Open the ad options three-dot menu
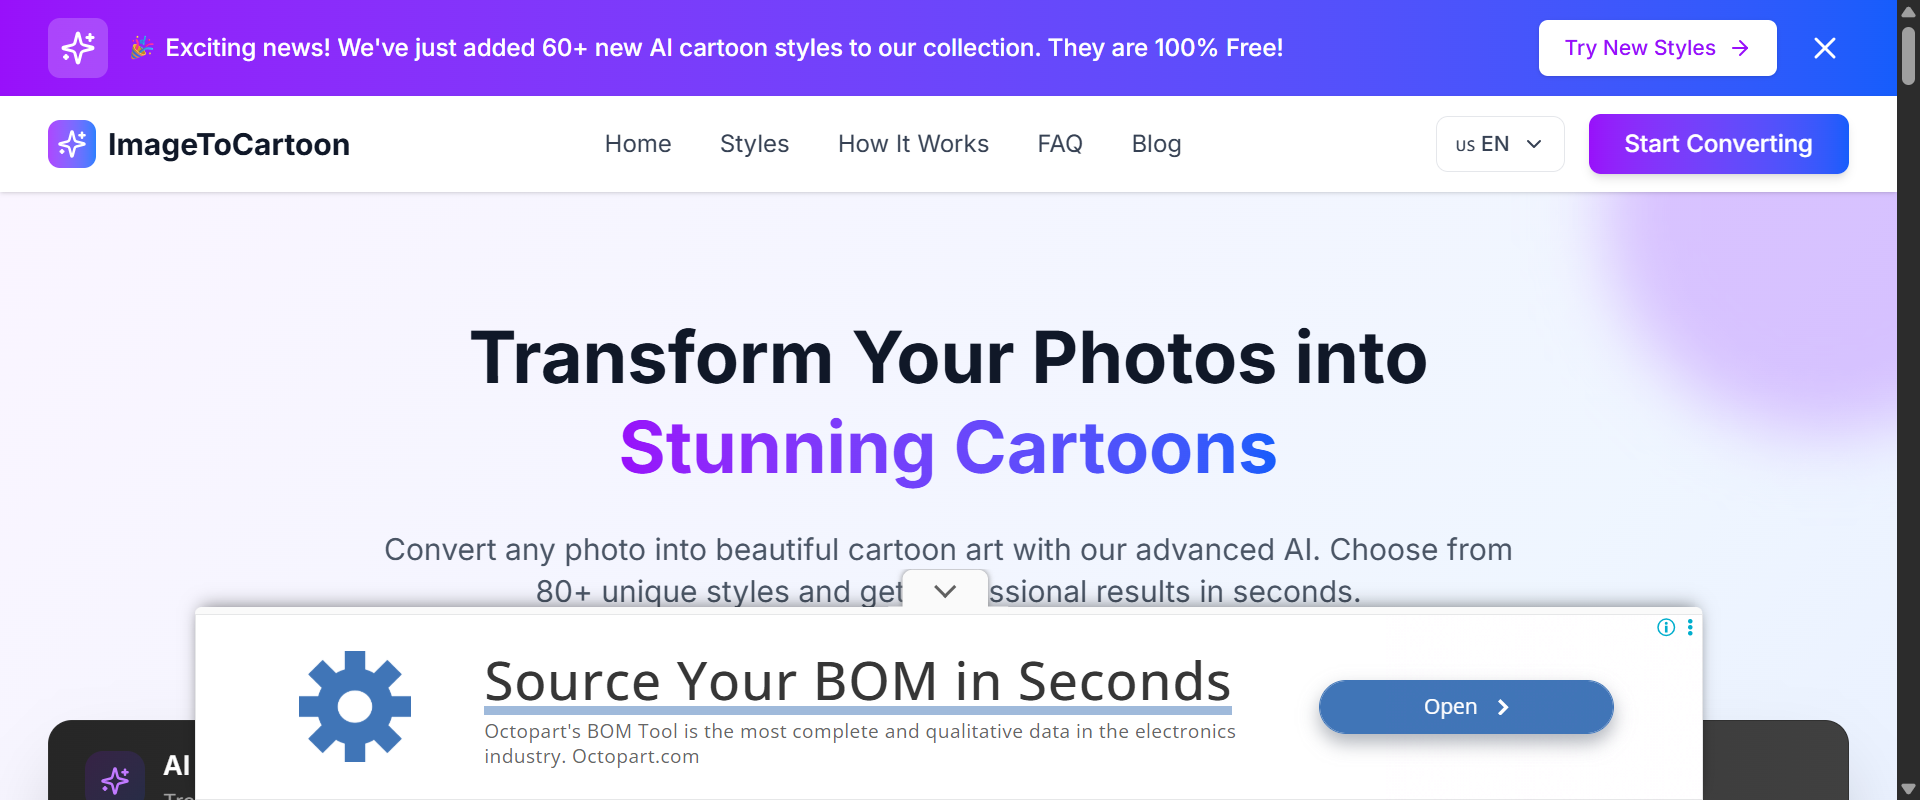This screenshot has height=800, width=1920. coord(1690,627)
